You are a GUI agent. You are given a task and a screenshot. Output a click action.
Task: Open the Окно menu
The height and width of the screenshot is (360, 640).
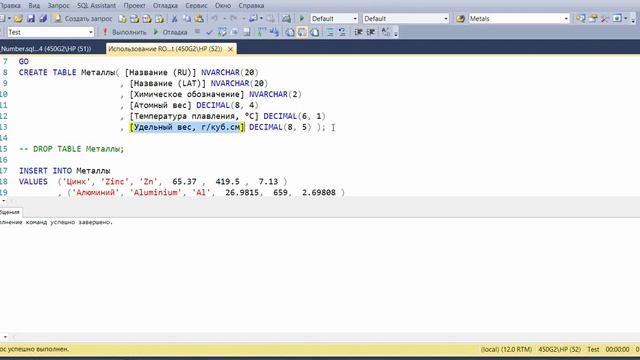point(223,6)
